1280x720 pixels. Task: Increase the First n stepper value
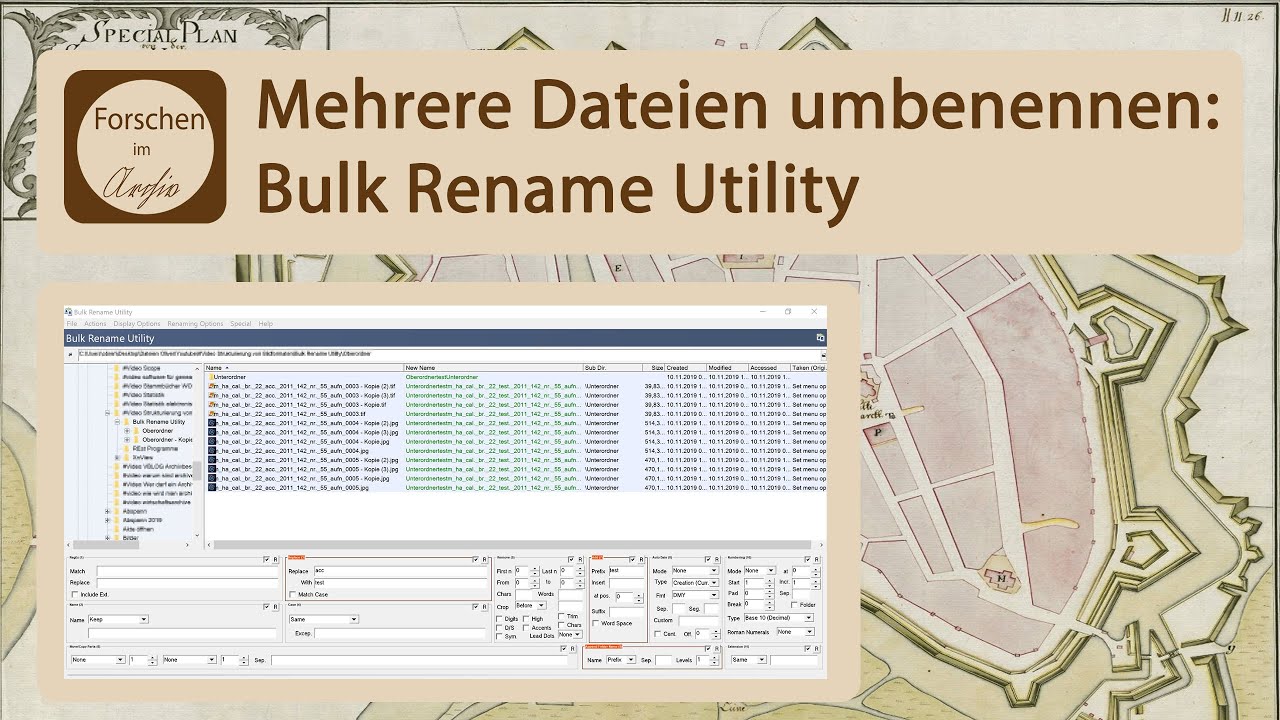pos(535,568)
